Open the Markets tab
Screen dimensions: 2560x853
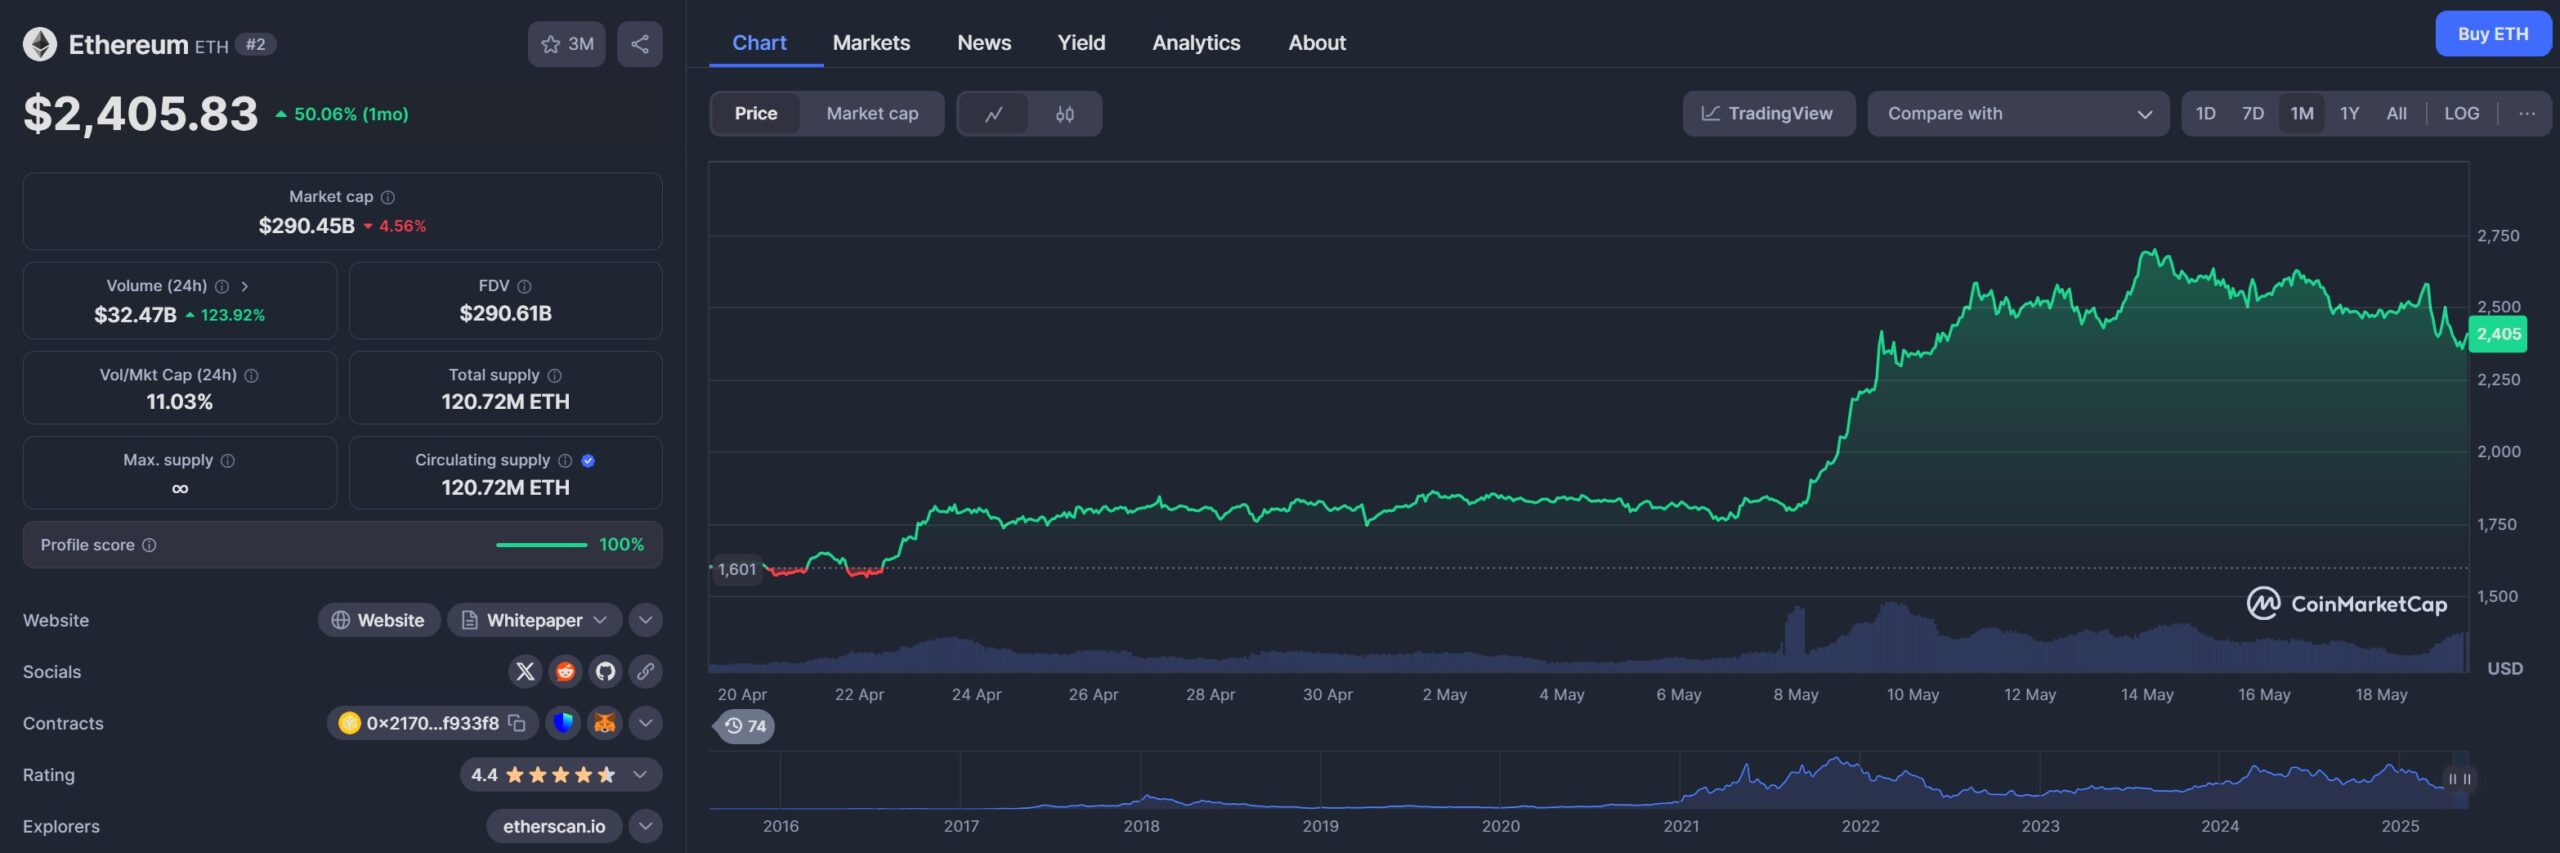(x=871, y=43)
